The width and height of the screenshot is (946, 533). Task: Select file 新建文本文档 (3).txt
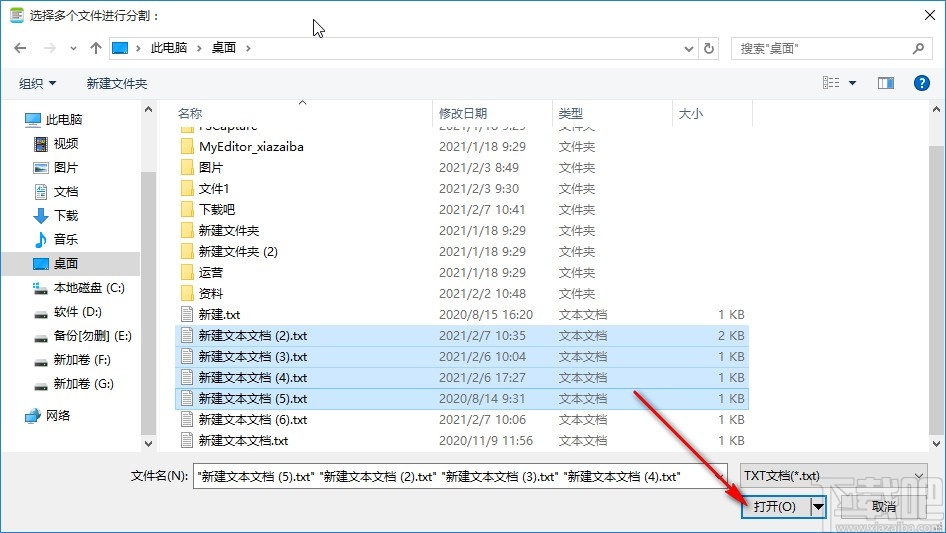tap(462, 357)
